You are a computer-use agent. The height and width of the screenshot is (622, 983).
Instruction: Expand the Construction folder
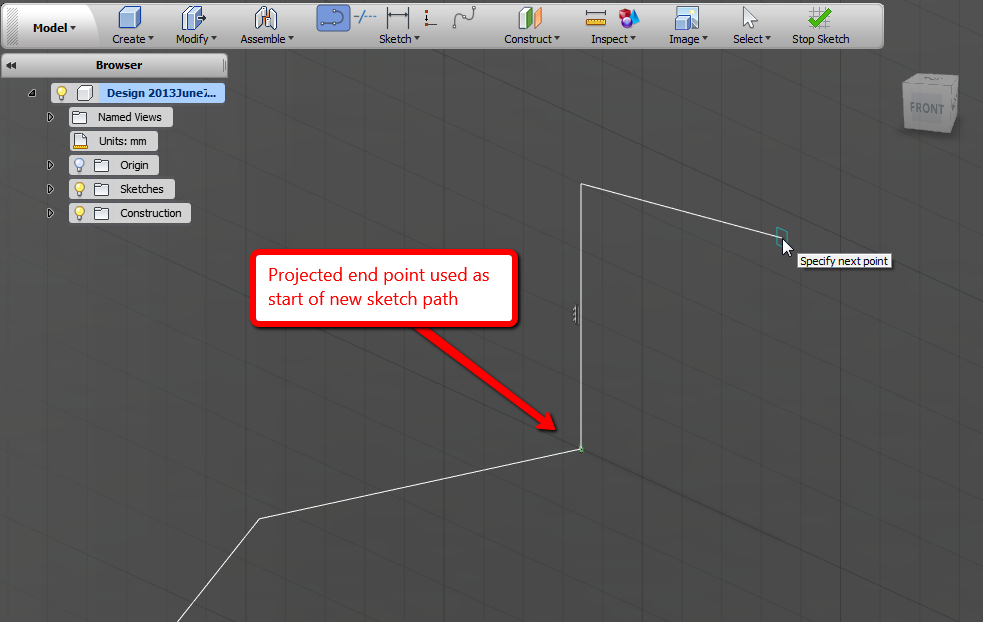(x=50, y=213)
